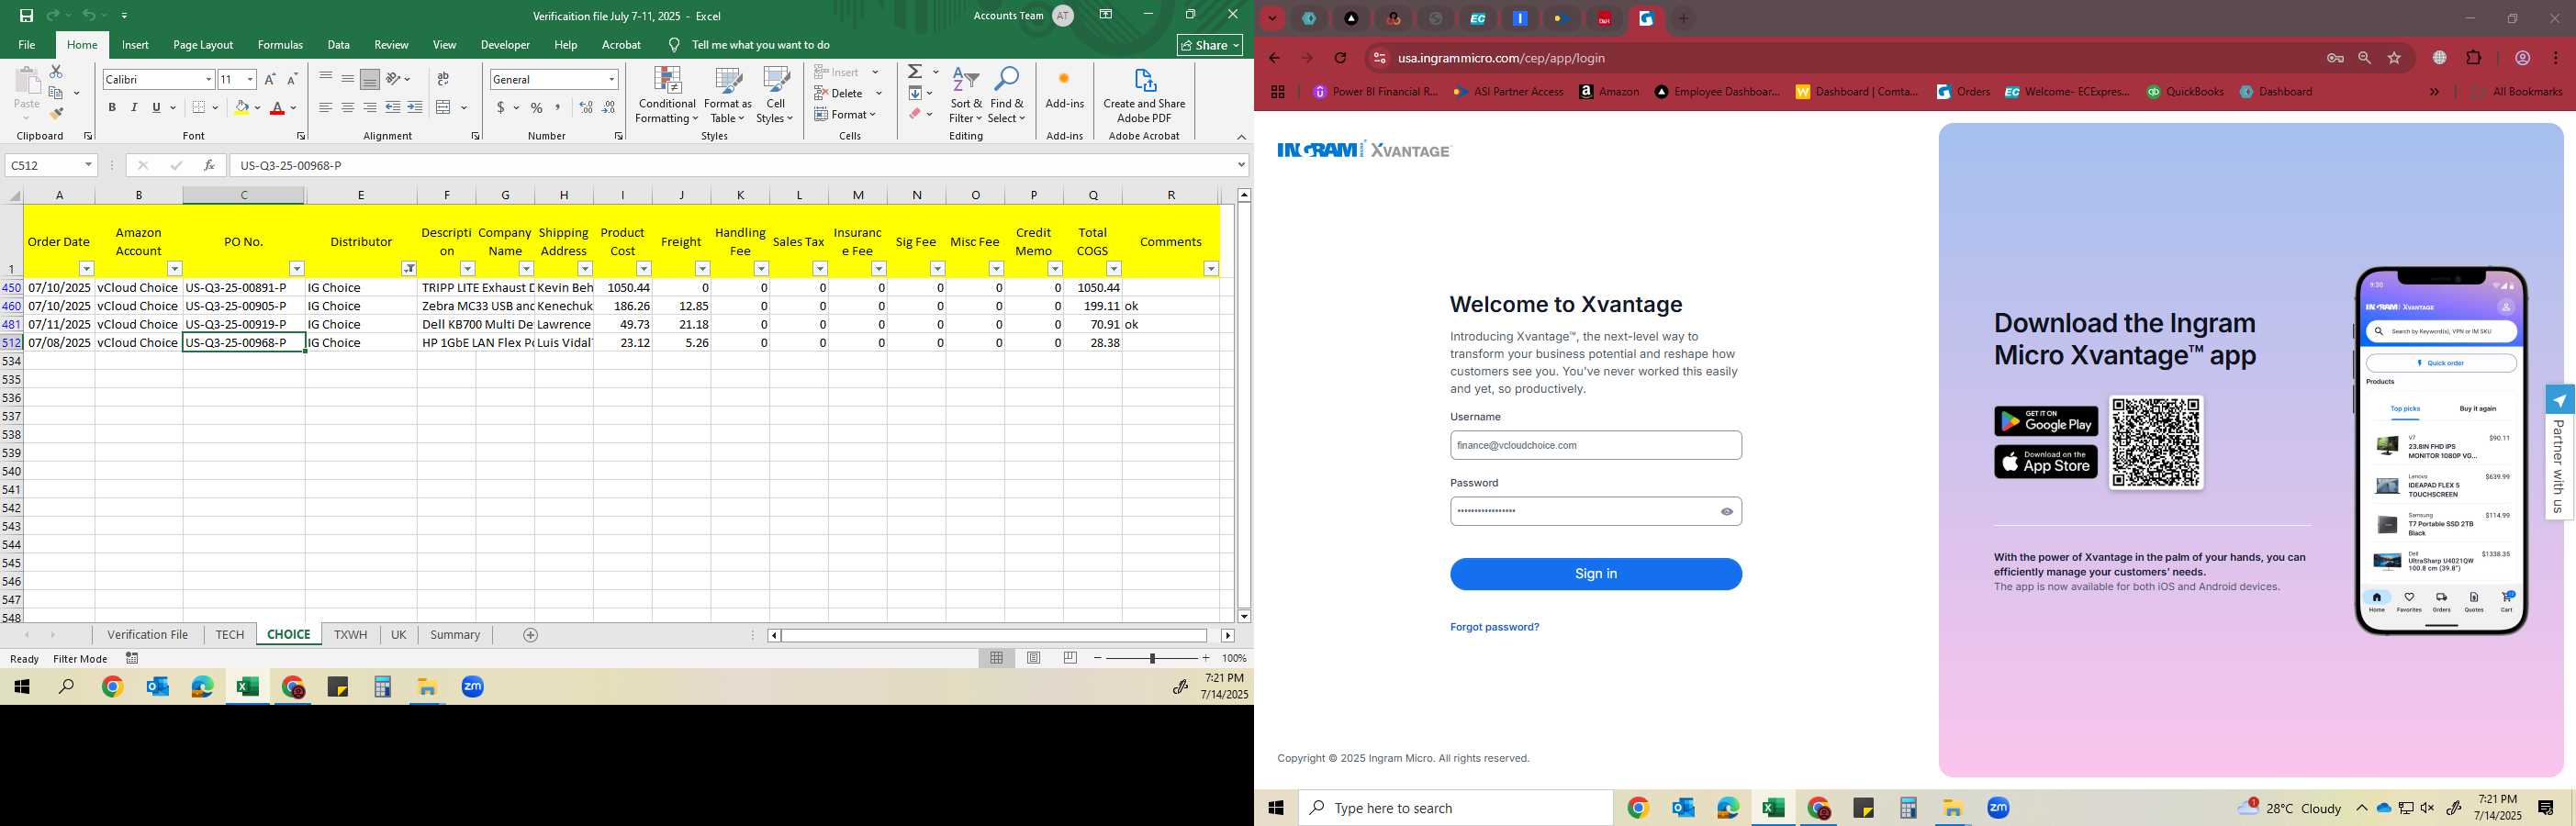Open the Formulas ribbon tab

280,45
